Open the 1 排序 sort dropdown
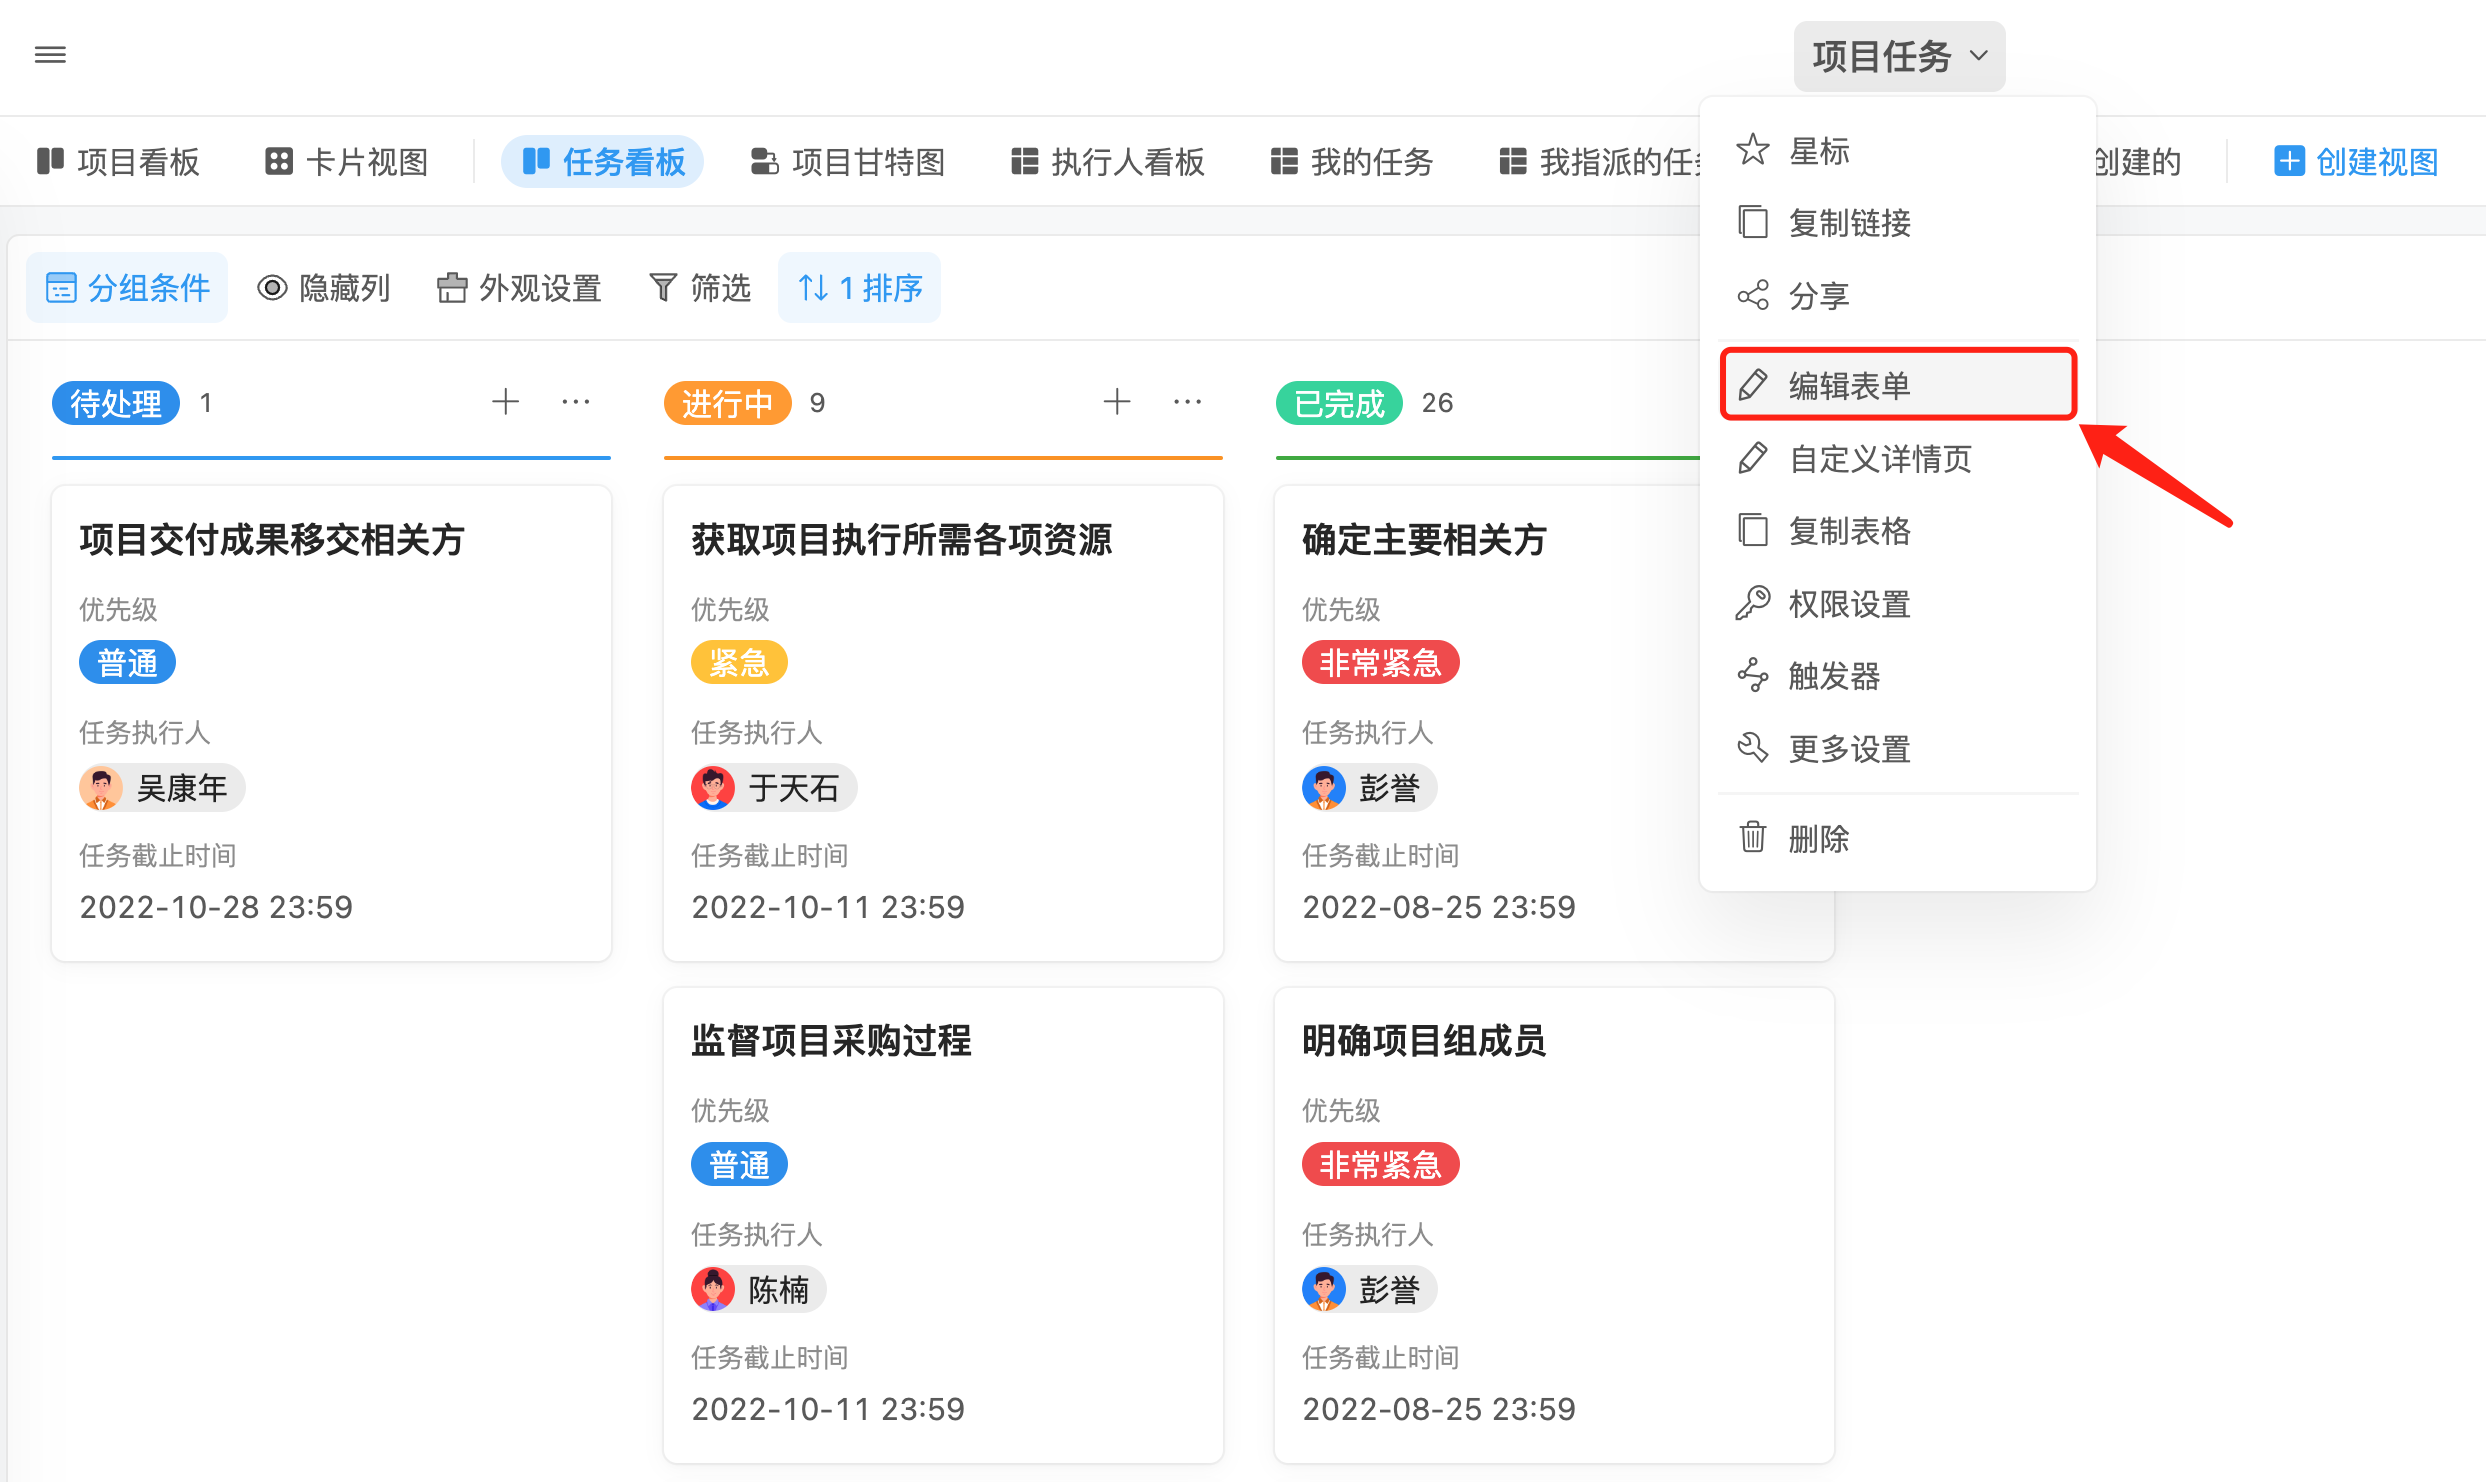The height and width of the screenshot is (1482, 2486). pos(860,288)
